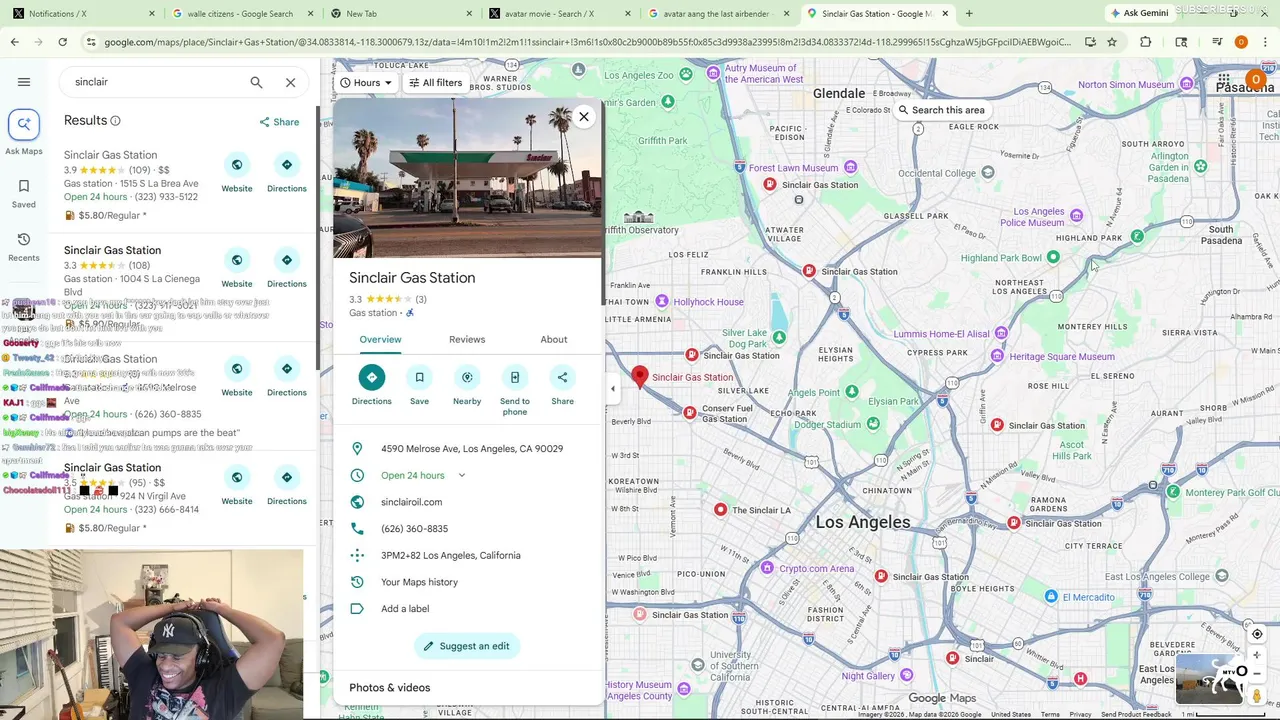Zoom in on the map
Screen dimensions: 1280x720
tap(1257, 655)
